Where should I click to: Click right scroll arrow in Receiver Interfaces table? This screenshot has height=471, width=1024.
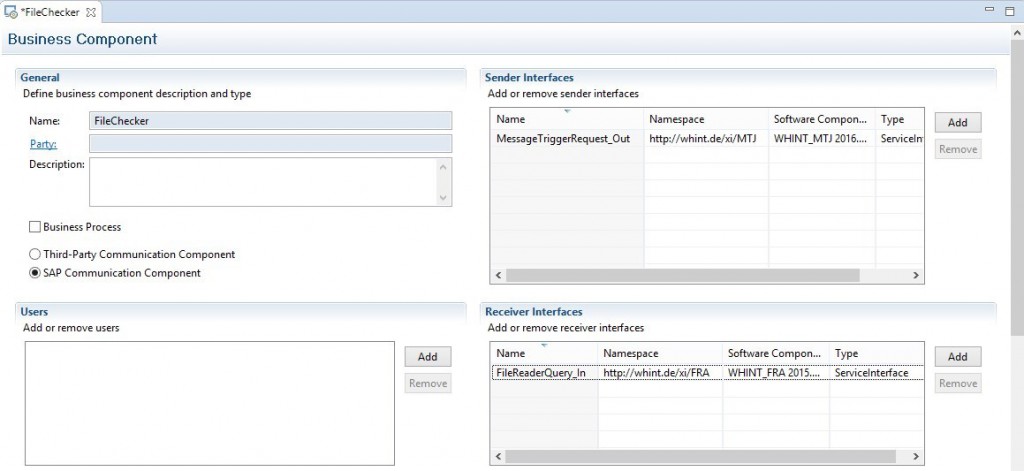[916, 457]
